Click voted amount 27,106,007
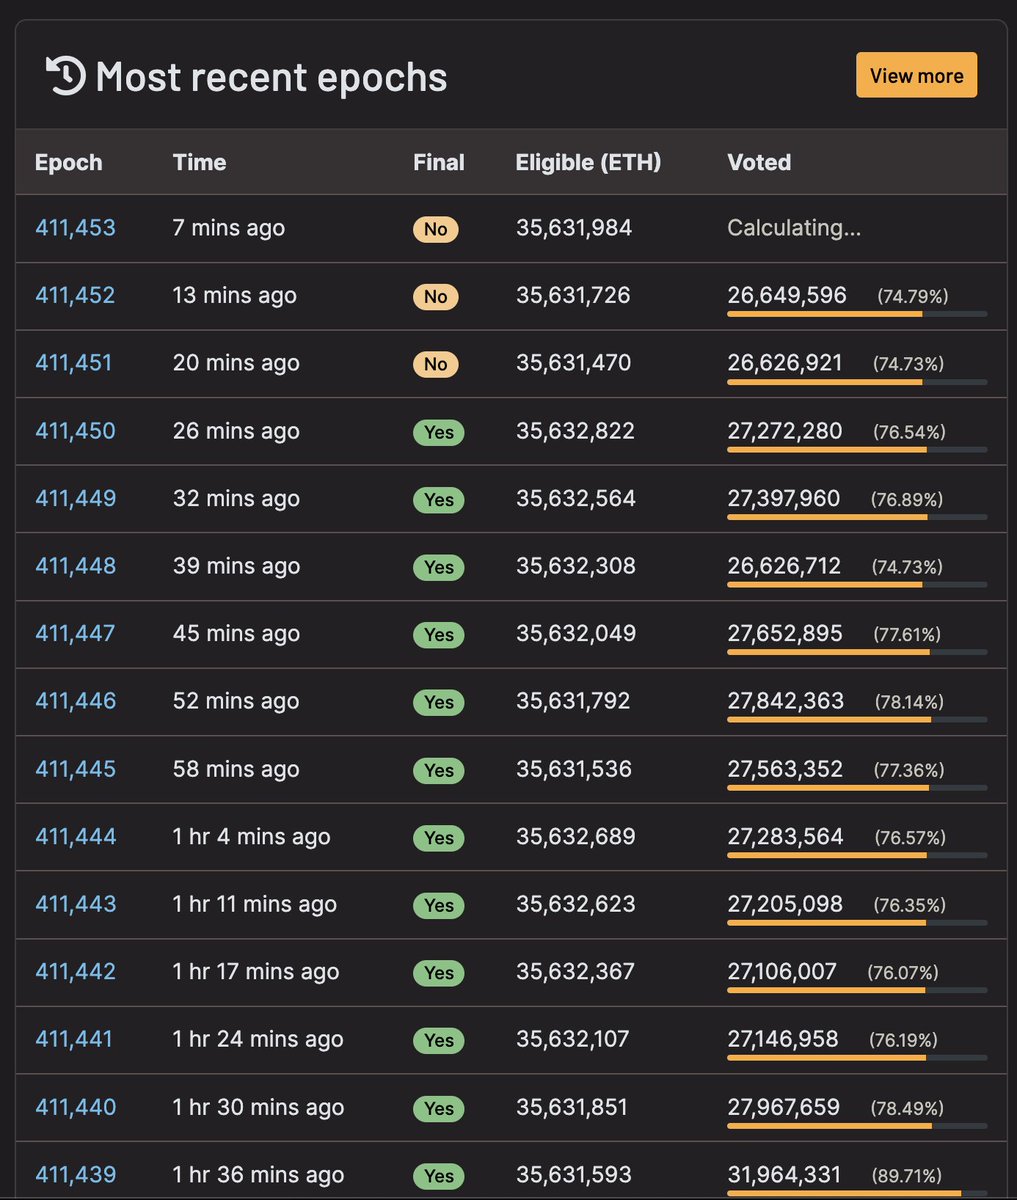 point(782,972)
